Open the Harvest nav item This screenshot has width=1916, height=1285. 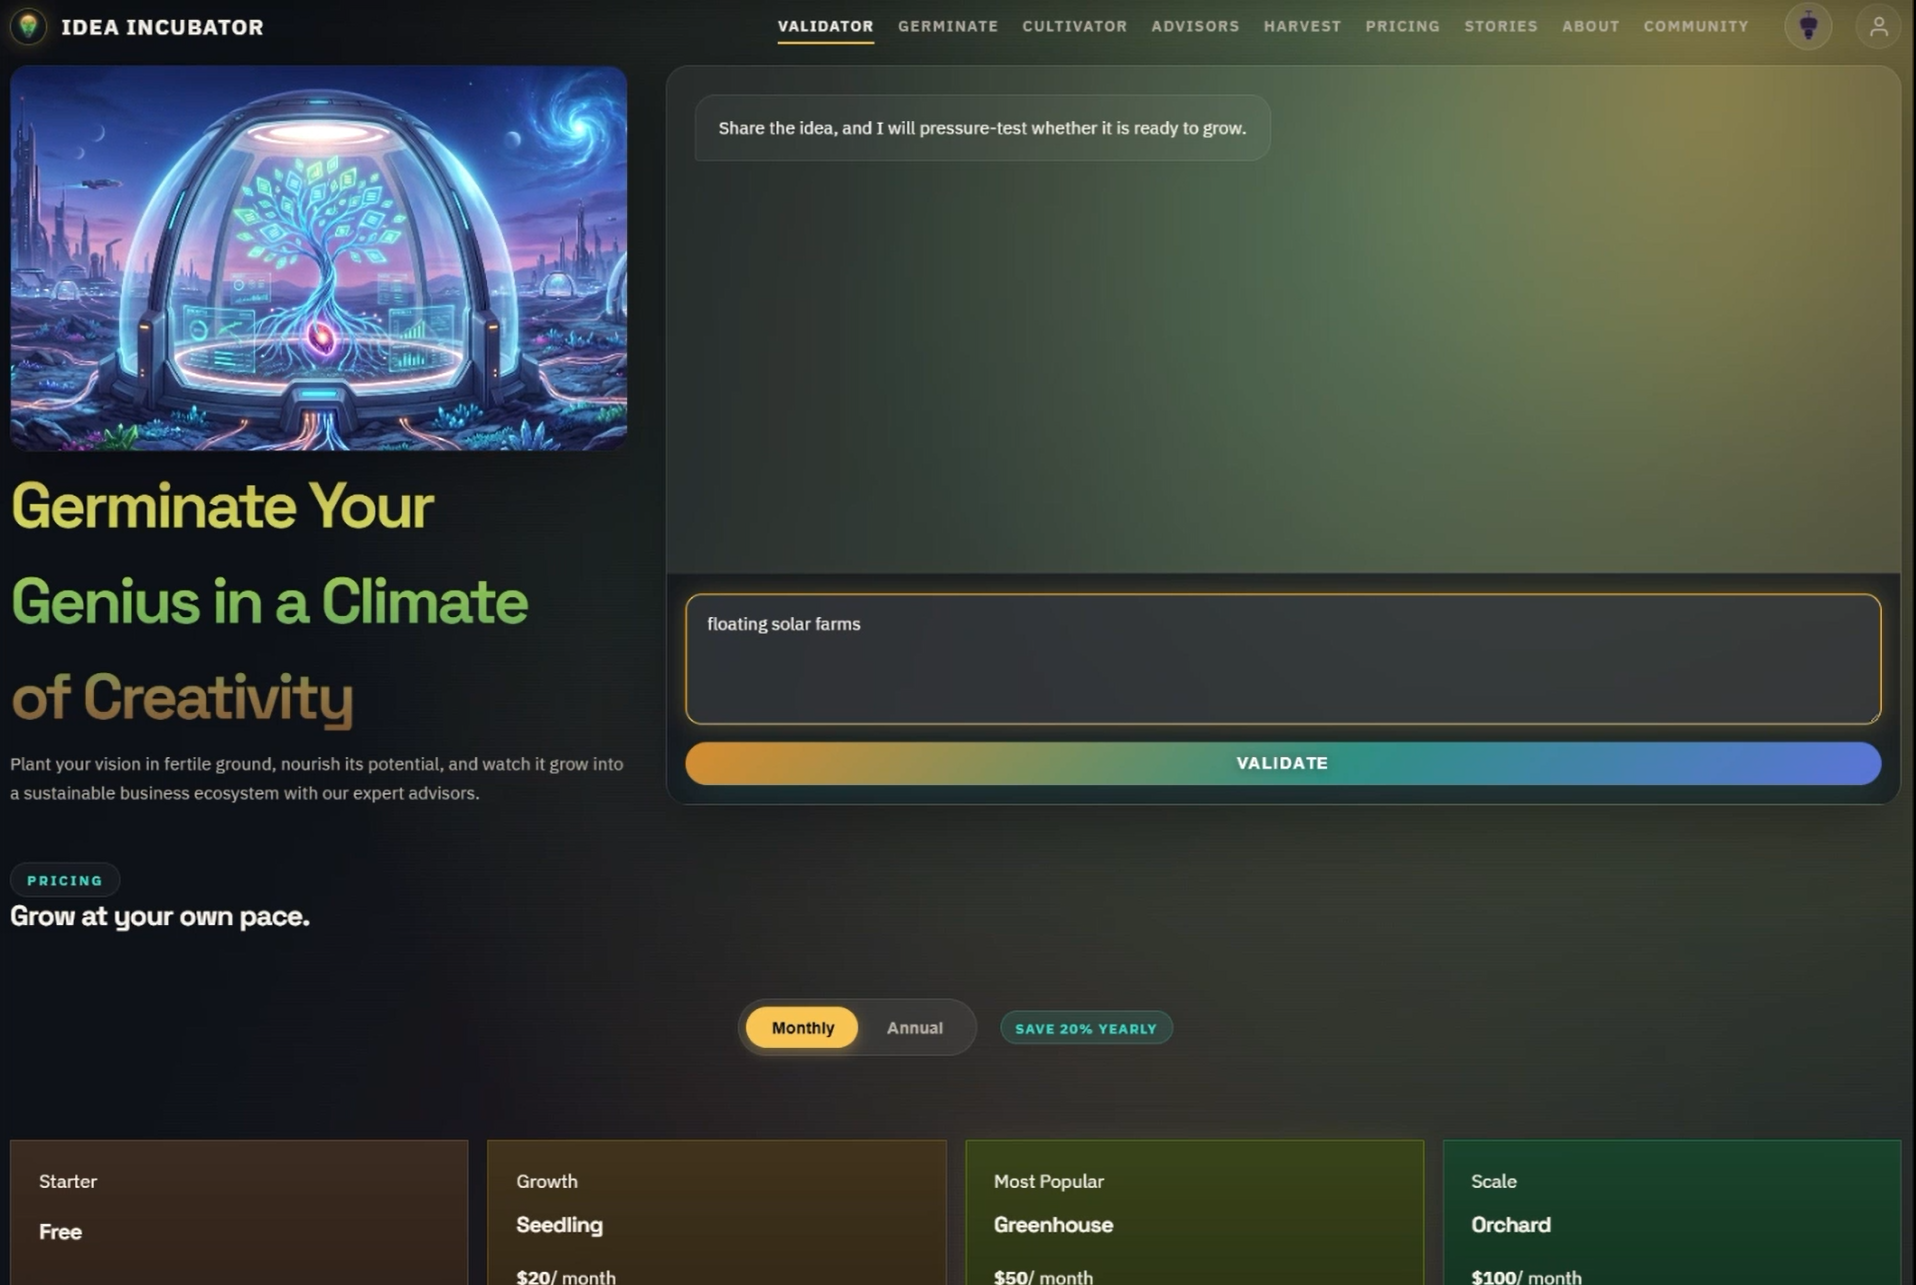coord(1302,26)
